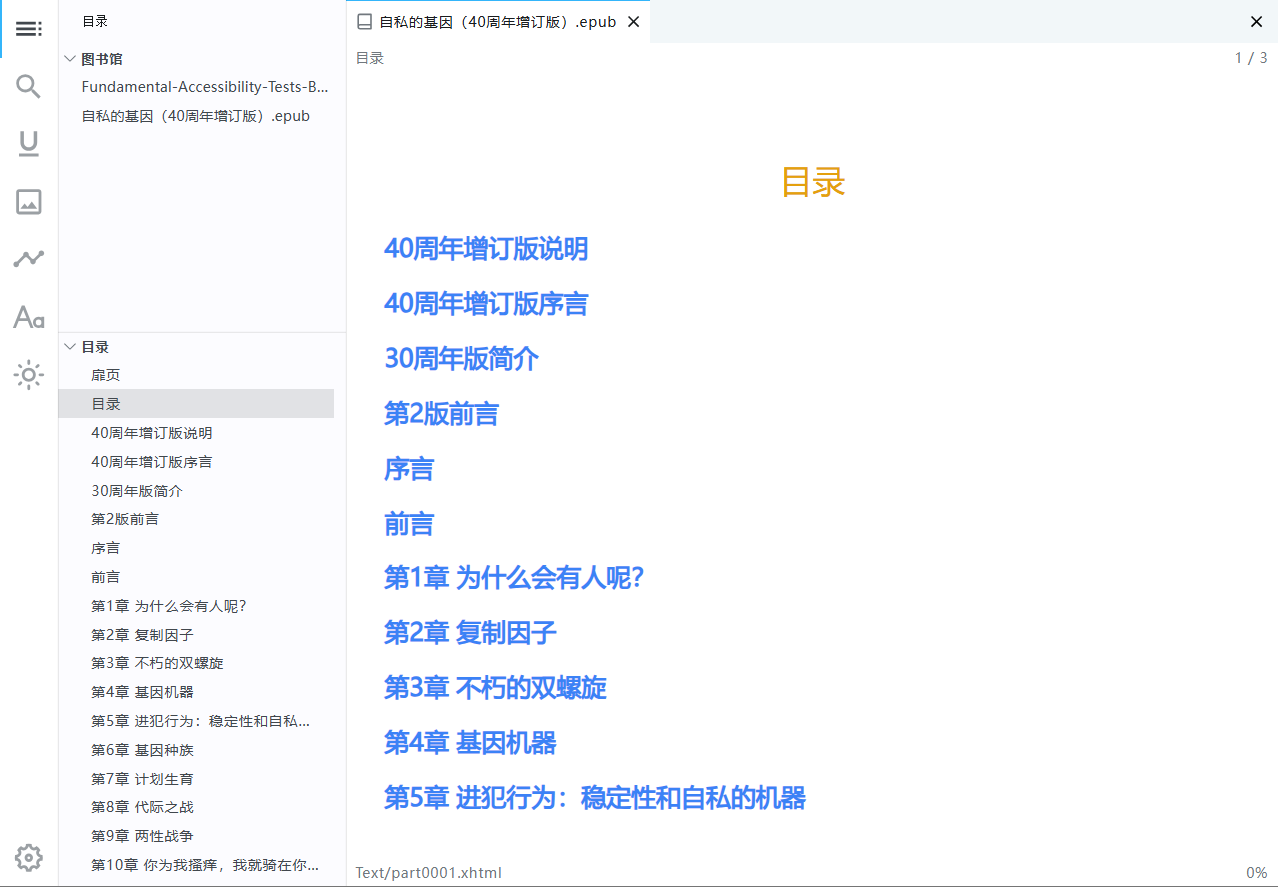
Task: Follow 第4章 基因机器 page link
Action: pyautogui.click(x=470, y=743)
